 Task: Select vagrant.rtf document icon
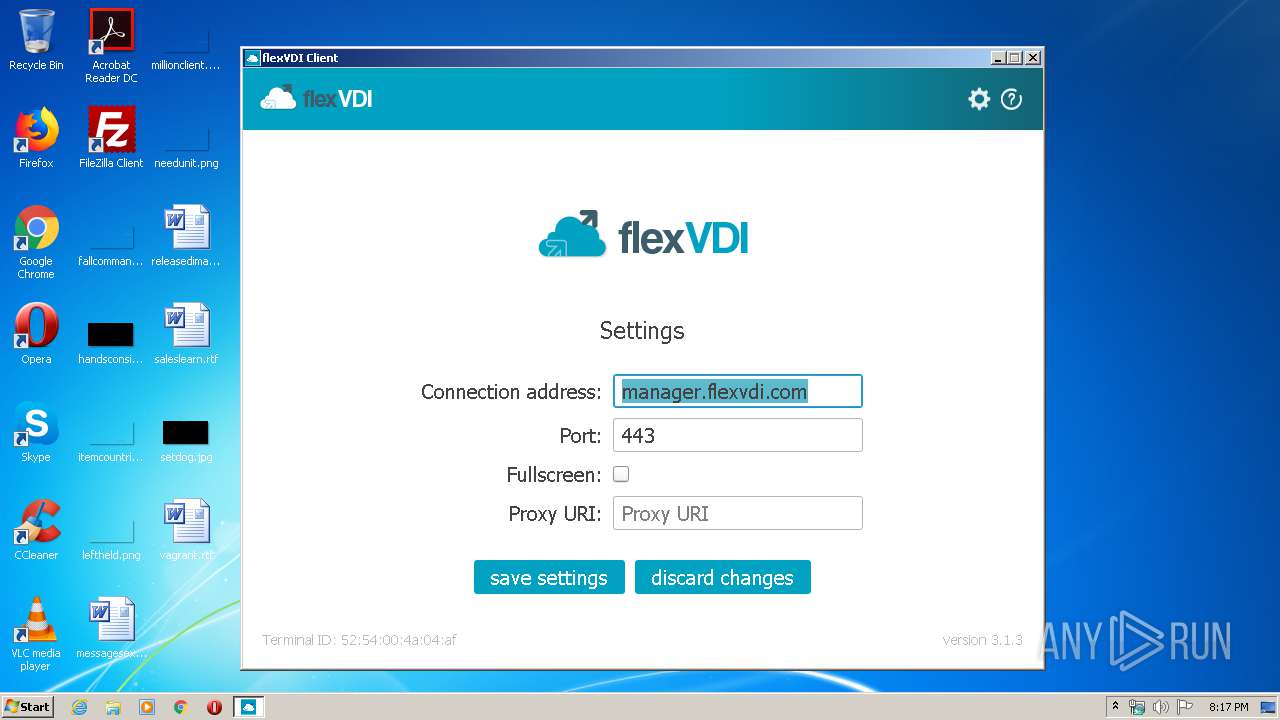[186, 530]
